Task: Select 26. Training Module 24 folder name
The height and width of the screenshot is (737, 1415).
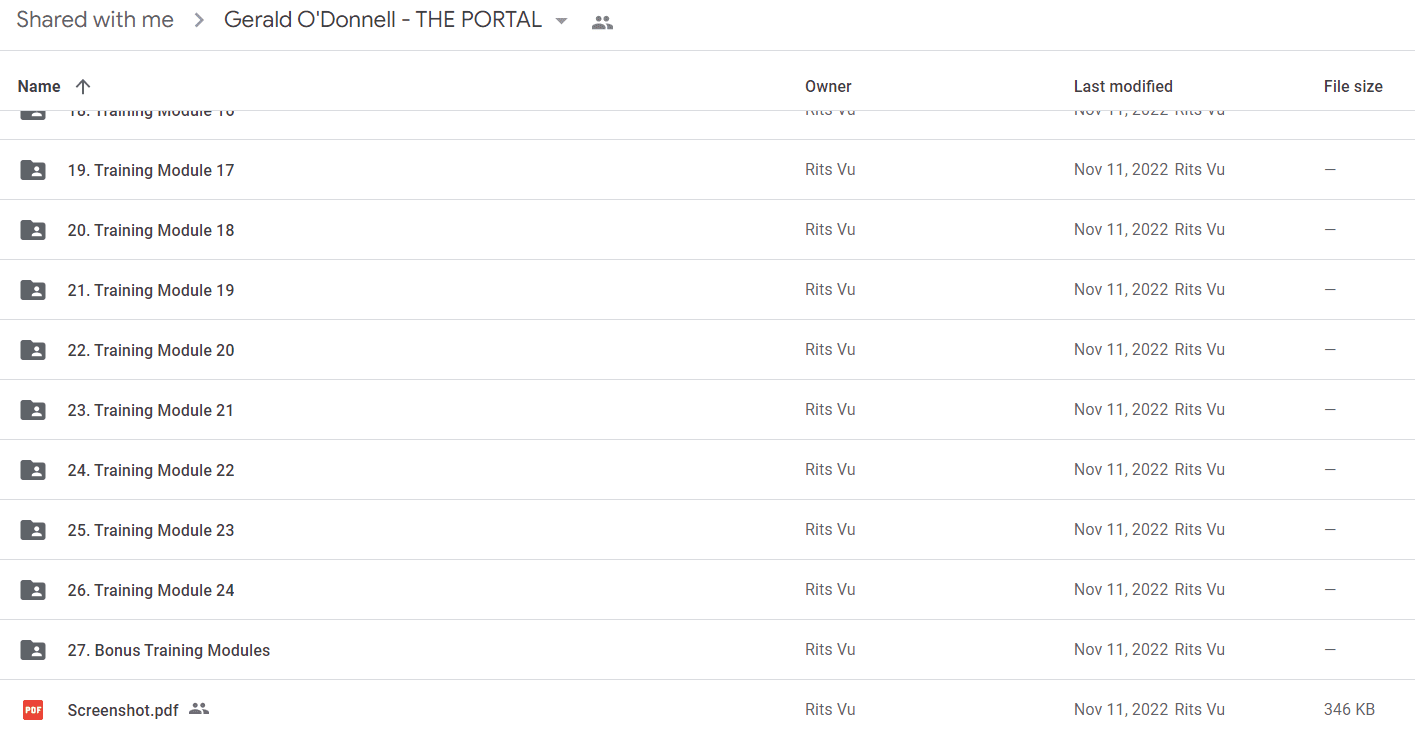Action: (x=151, y=590)
